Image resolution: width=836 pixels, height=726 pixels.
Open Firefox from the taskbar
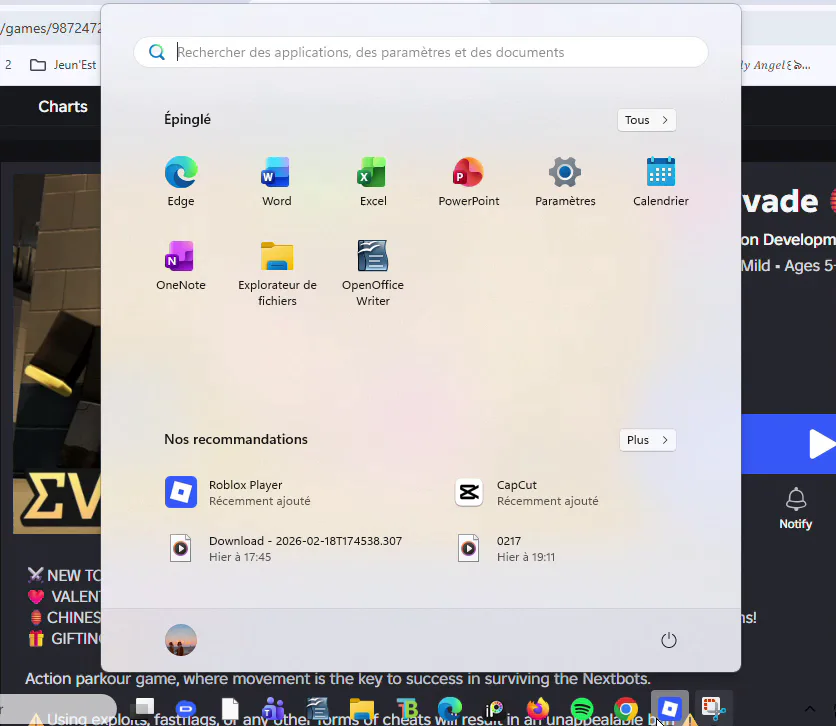coord(537,709)
